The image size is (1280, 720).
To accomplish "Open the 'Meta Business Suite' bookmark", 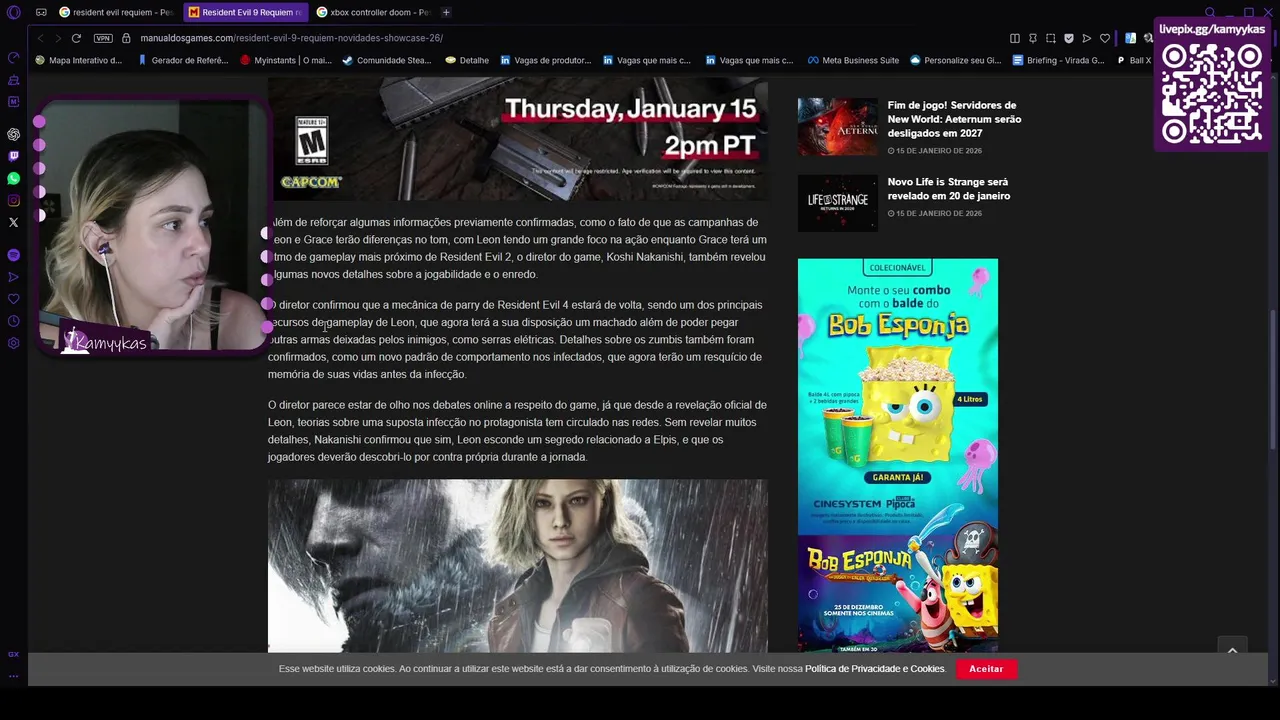I will 854,60.
